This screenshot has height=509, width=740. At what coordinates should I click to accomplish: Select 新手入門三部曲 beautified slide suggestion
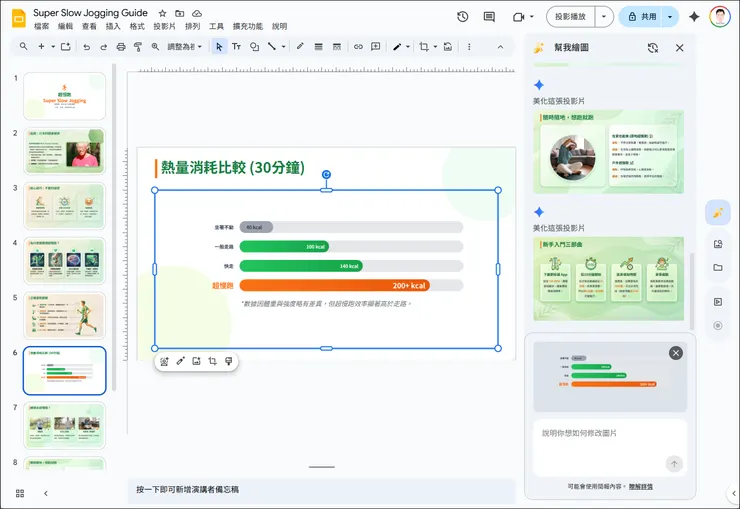tap(609, 279)
